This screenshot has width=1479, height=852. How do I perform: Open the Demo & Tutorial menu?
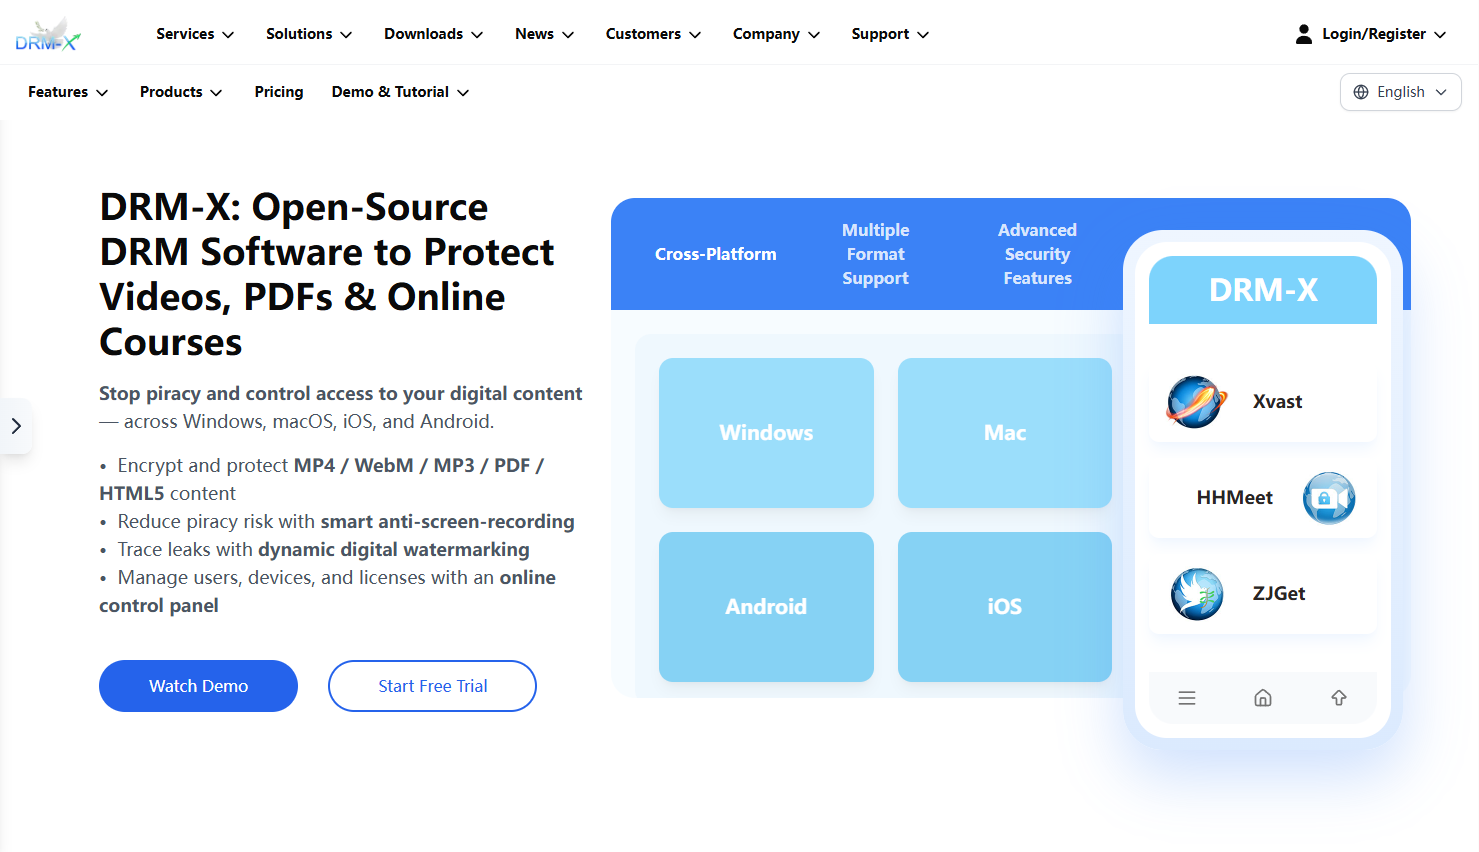click(400, 92)
